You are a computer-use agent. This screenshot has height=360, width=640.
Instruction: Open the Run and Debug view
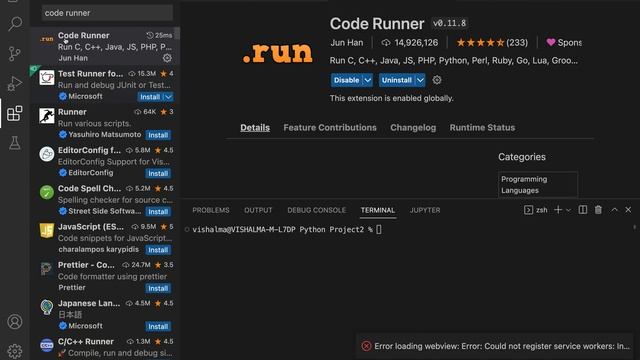click(x=15, y=84)
